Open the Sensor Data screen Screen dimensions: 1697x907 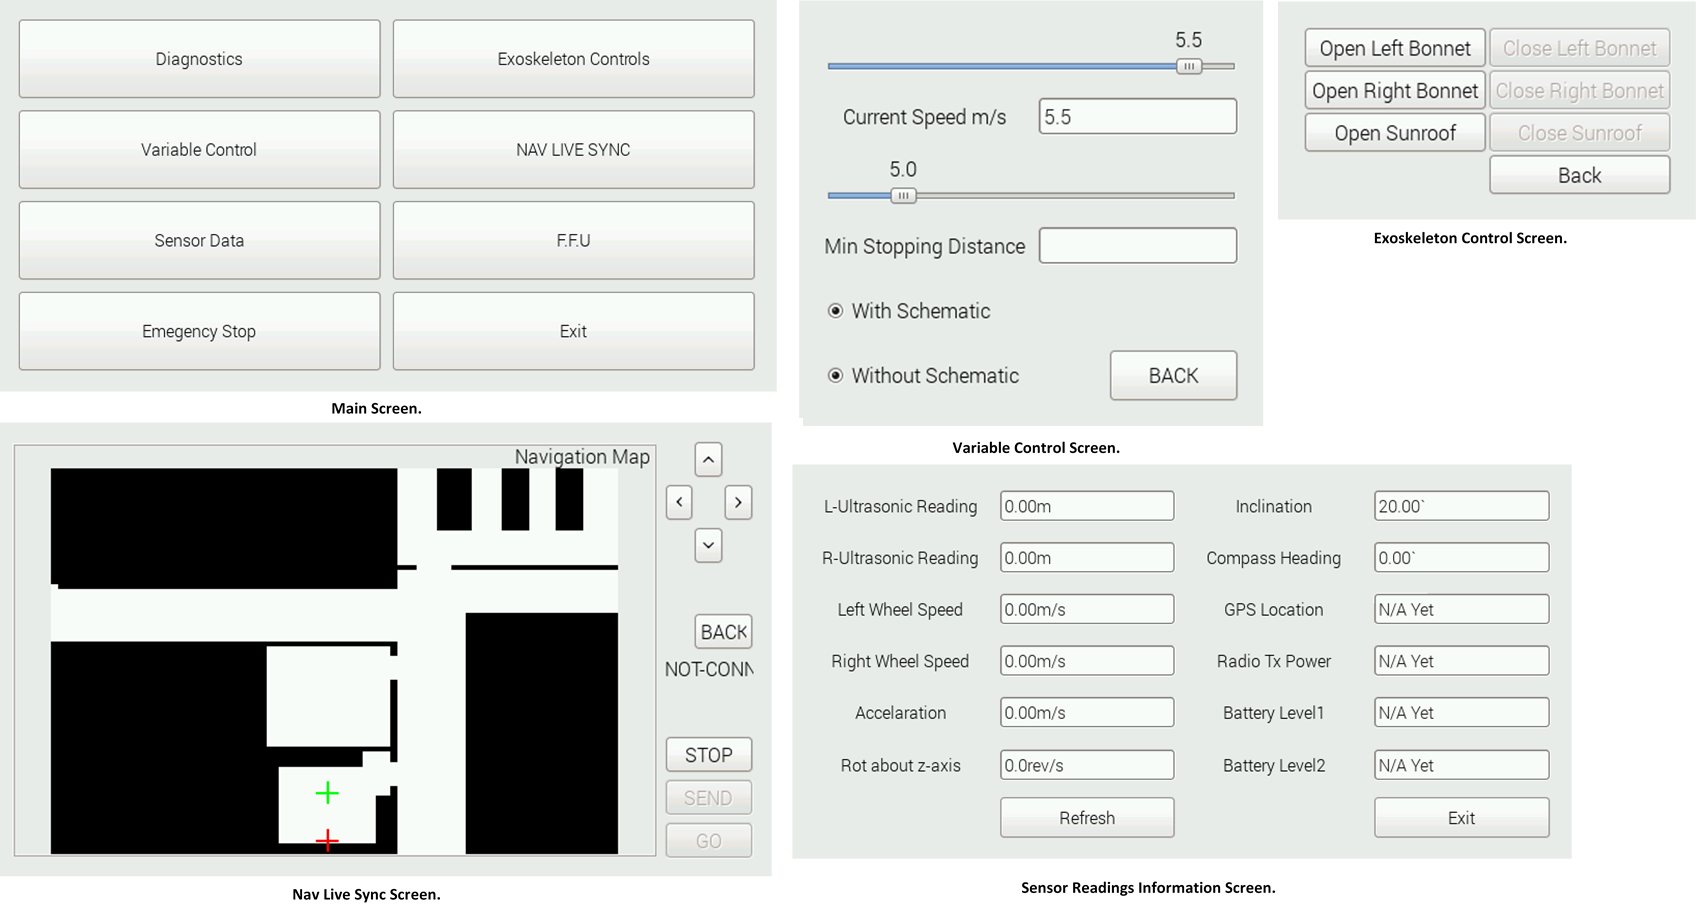click(199, 241)
